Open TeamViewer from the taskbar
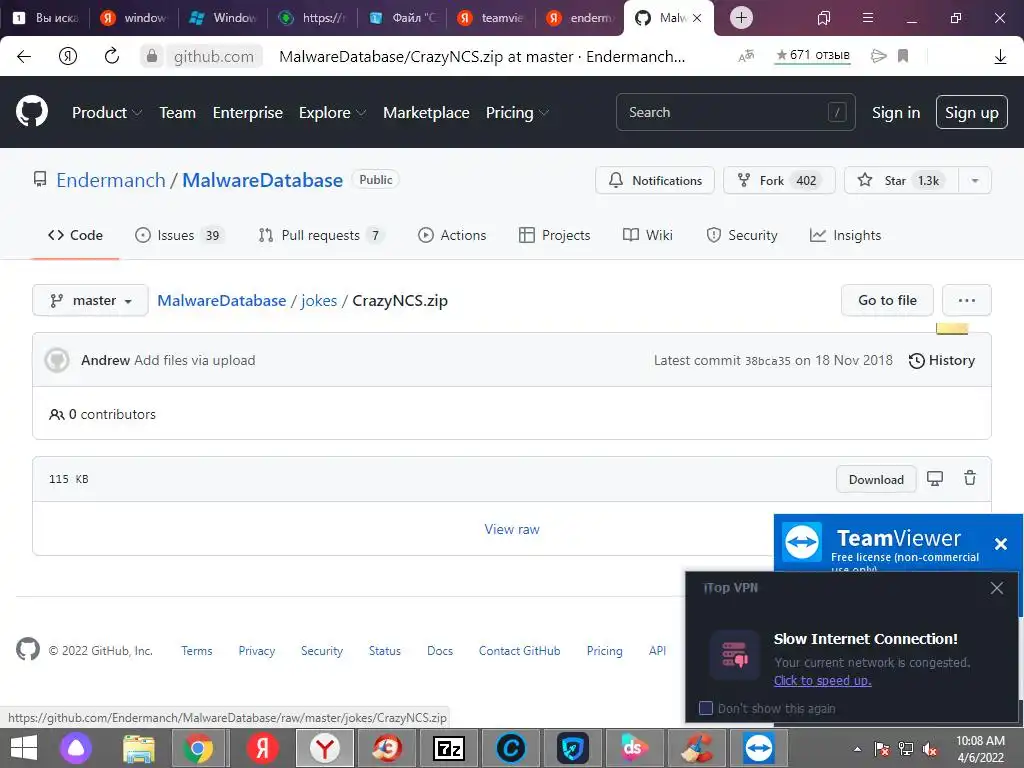1024x768 pixels. (x=758, y=748)
